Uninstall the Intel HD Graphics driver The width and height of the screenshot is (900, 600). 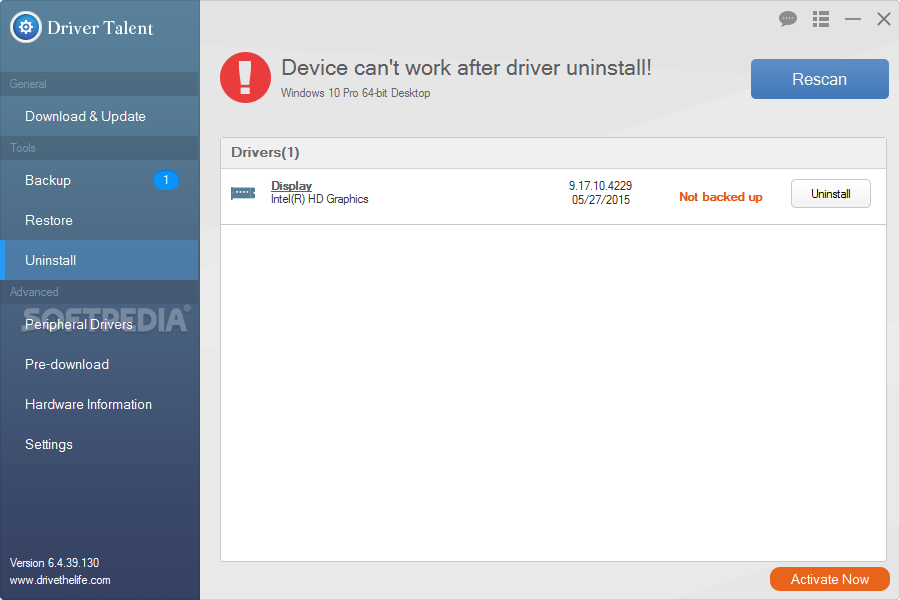(x=831, y=193)
